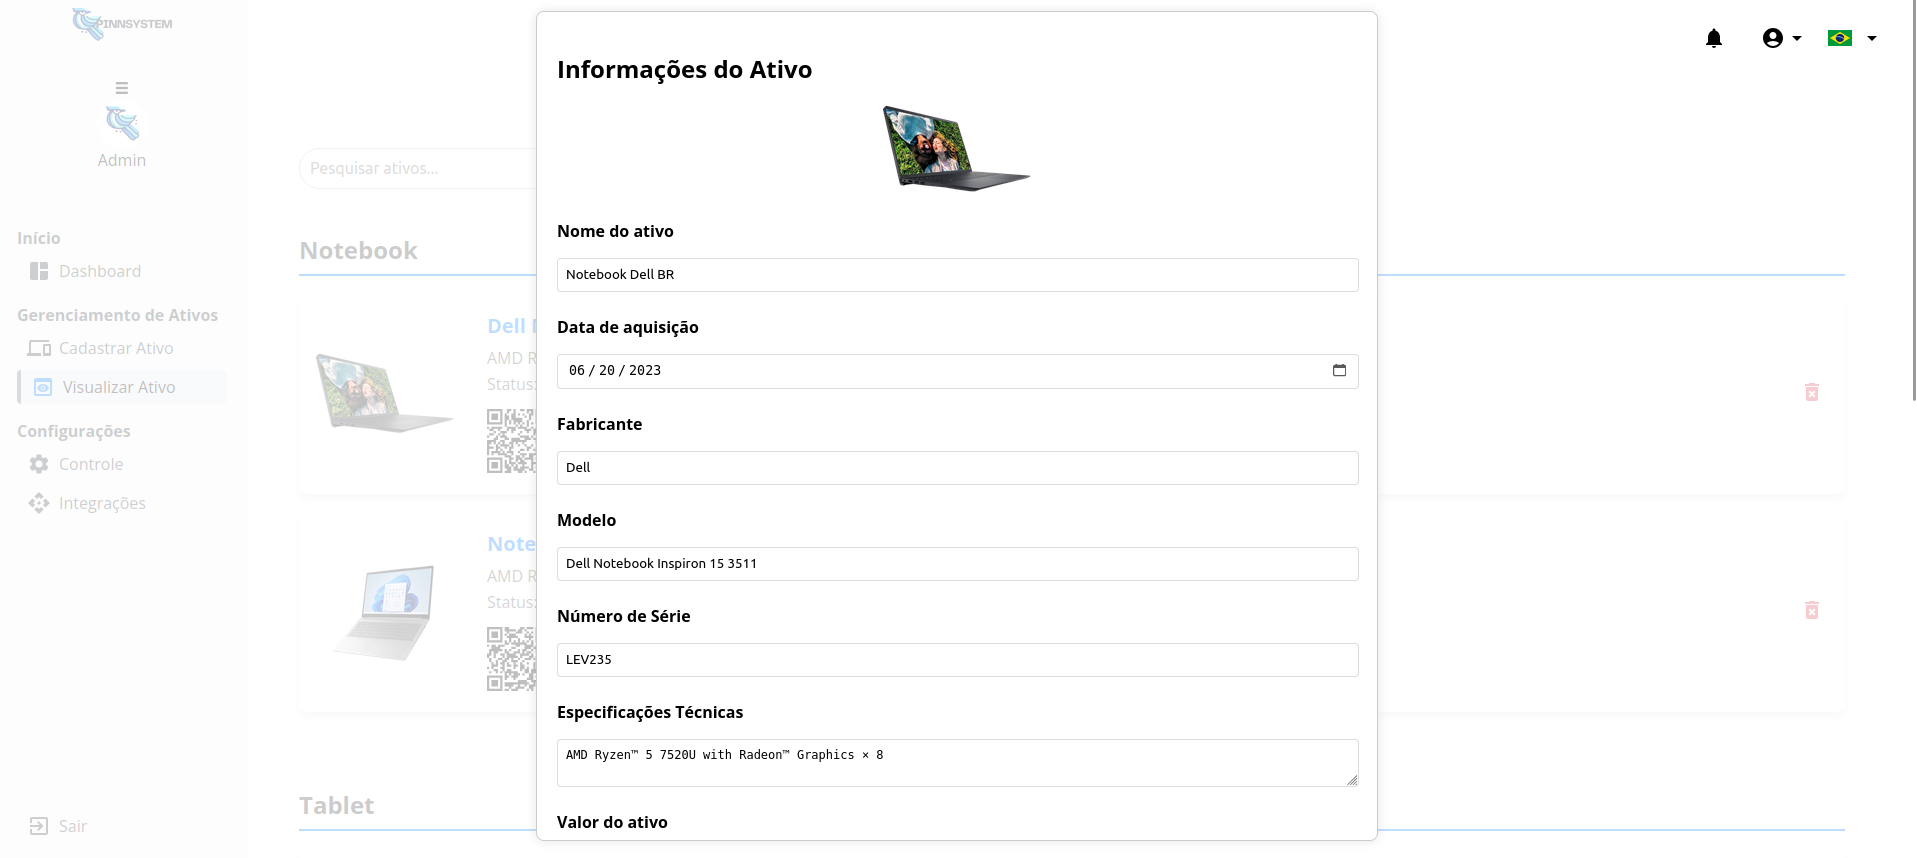The image size is (1917, 858).
Task: Click the Pesquisar ativos search field
Action: point(418,168)
